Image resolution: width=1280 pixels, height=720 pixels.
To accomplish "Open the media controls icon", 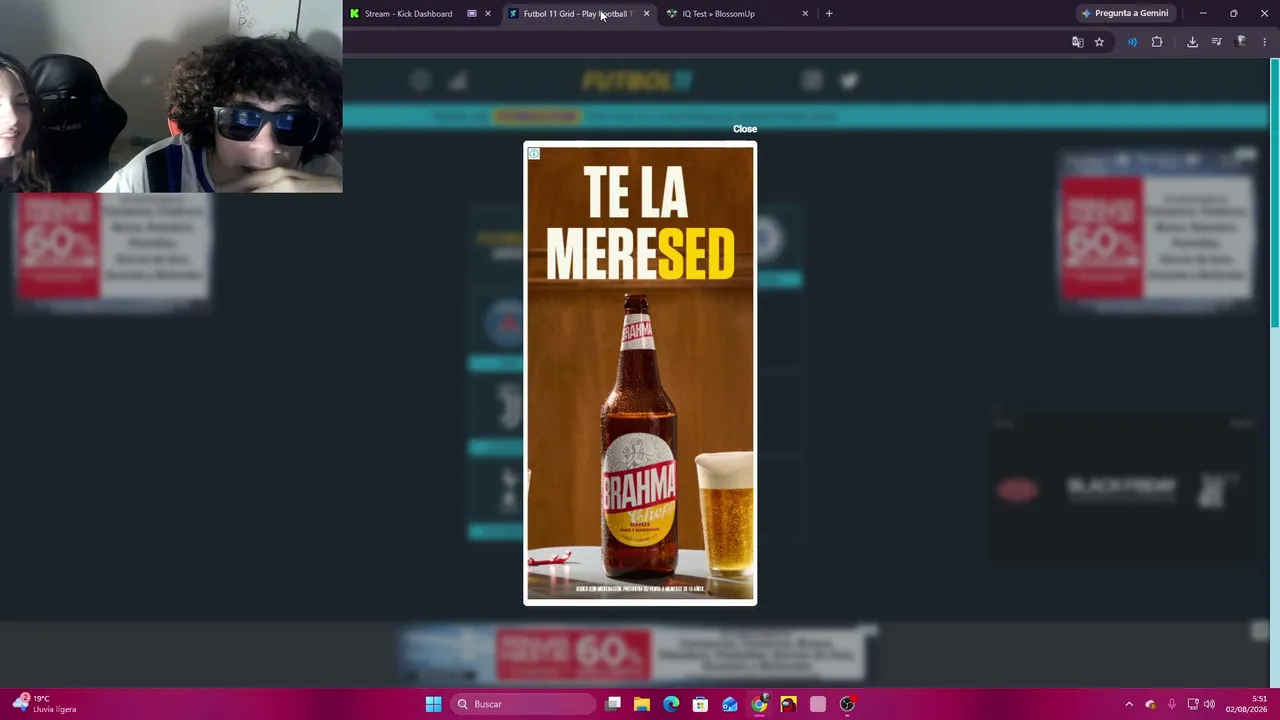I will click(x=1216, y=42).
